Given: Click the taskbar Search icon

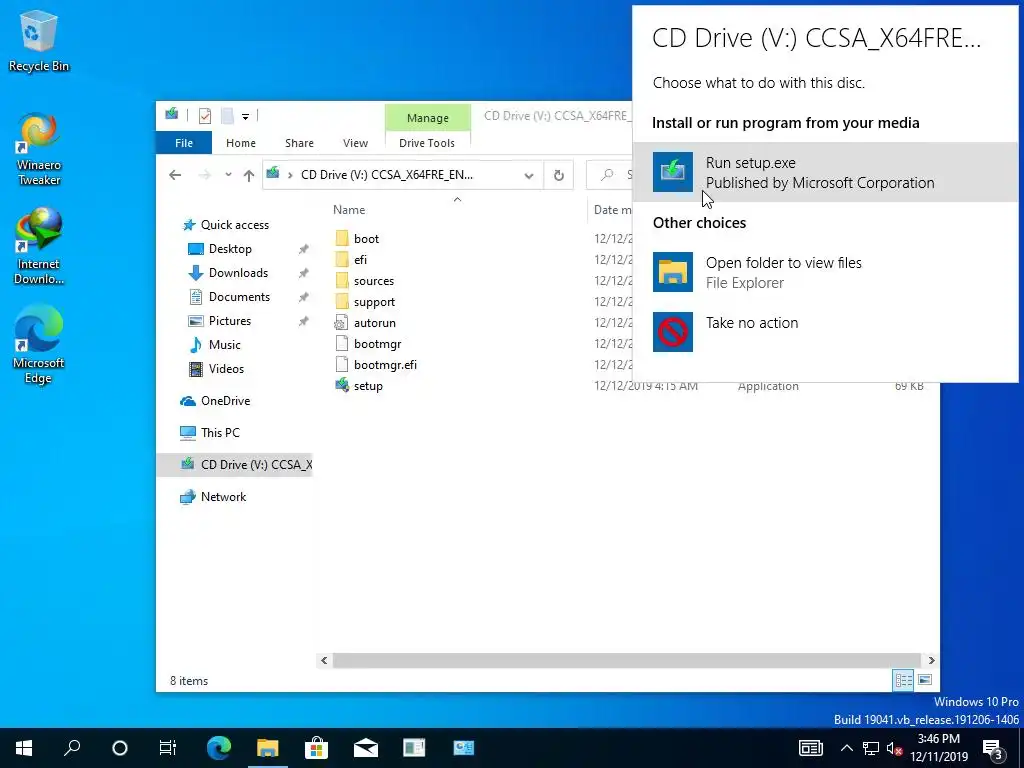Looking at the screenshot, I should click(x=72, y=748).
